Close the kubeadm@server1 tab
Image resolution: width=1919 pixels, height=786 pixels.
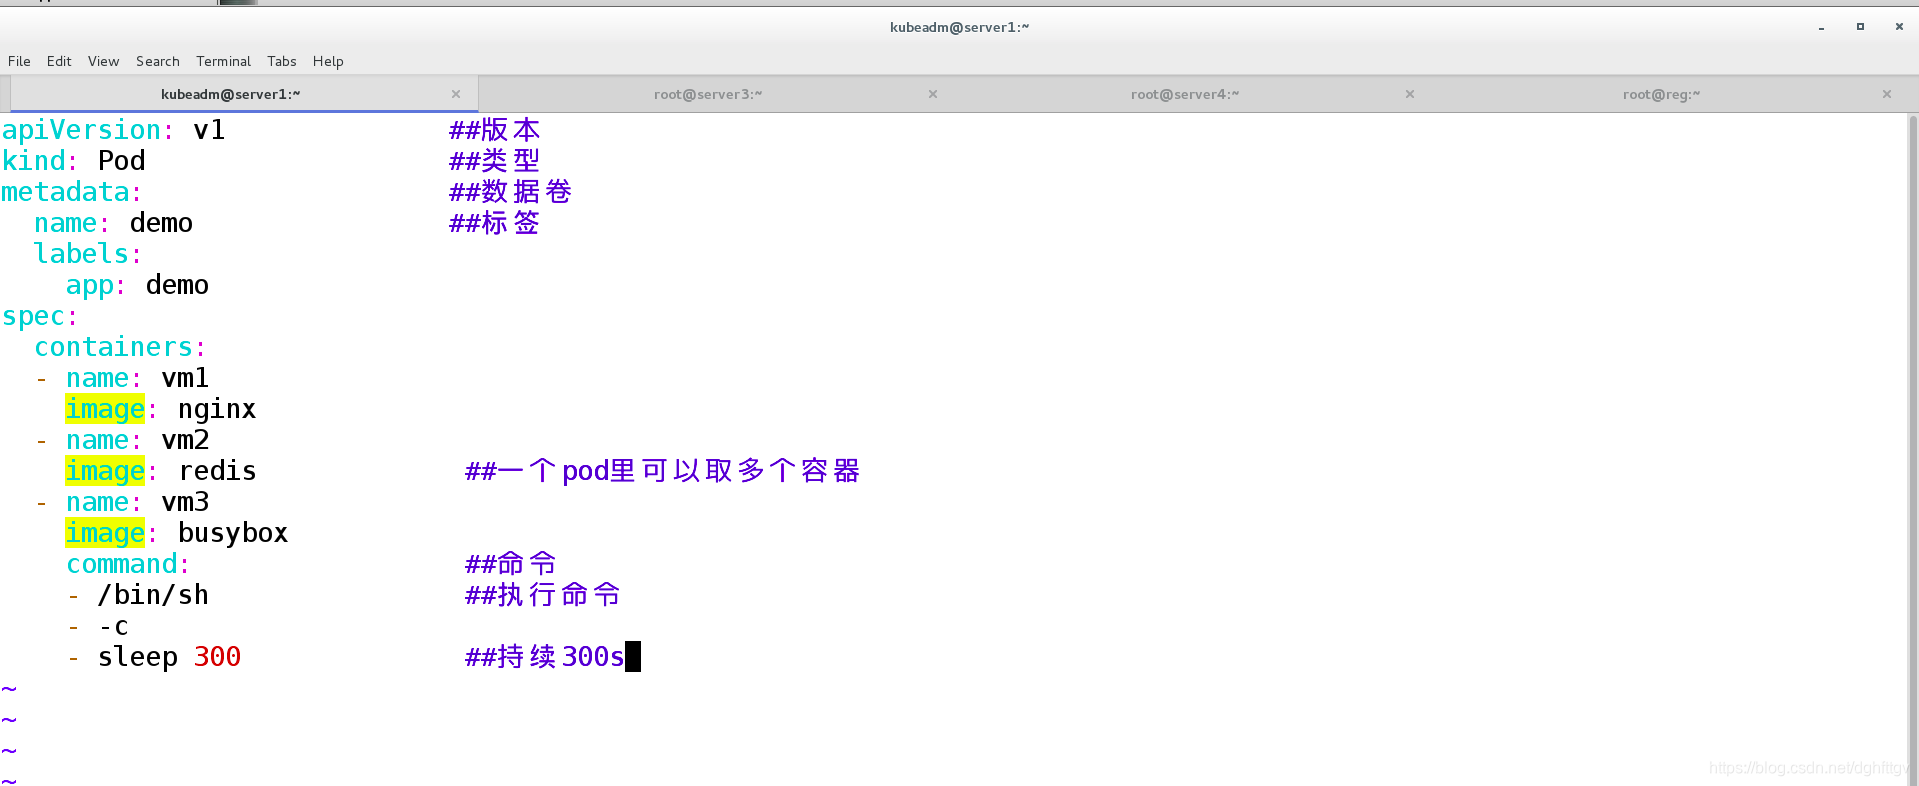tap(456, 94)
